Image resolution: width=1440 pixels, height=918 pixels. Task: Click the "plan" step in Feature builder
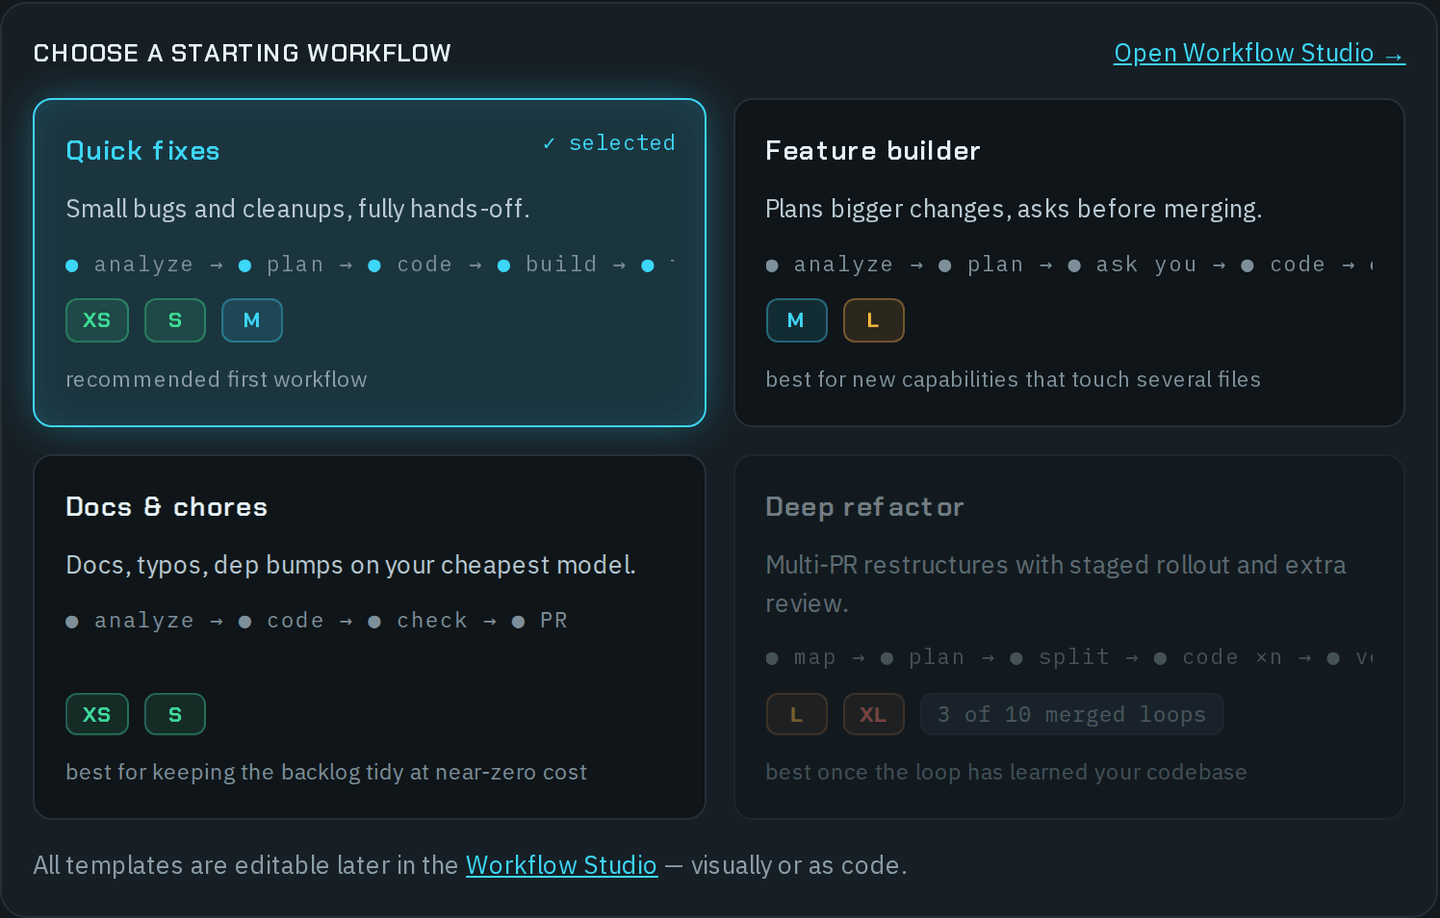pos(982,265)
